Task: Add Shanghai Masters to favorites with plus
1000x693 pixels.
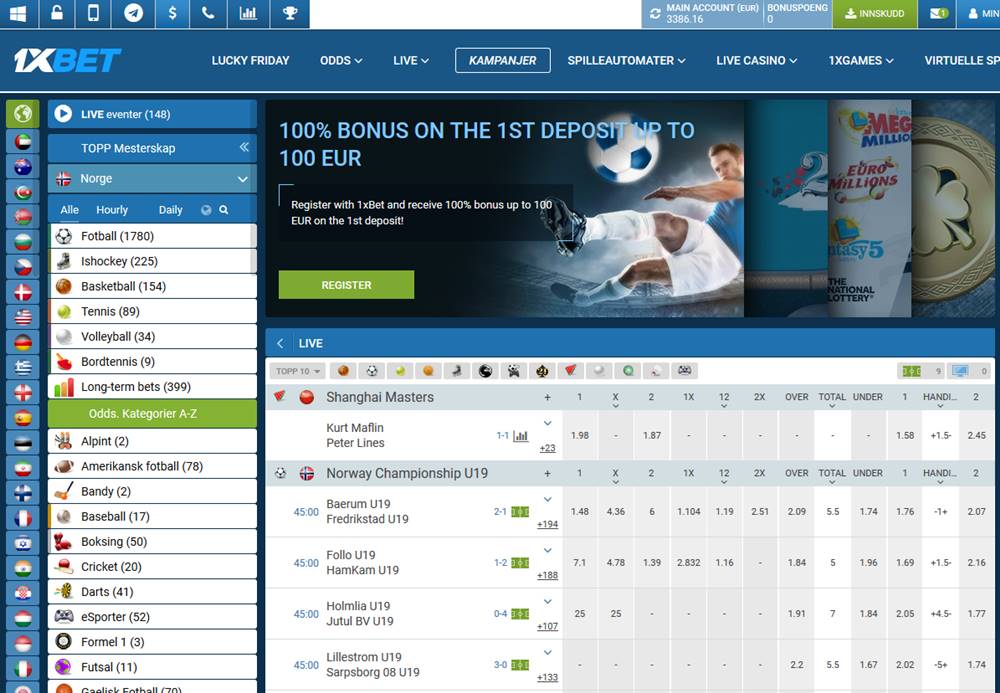Action: pos(547,397)
